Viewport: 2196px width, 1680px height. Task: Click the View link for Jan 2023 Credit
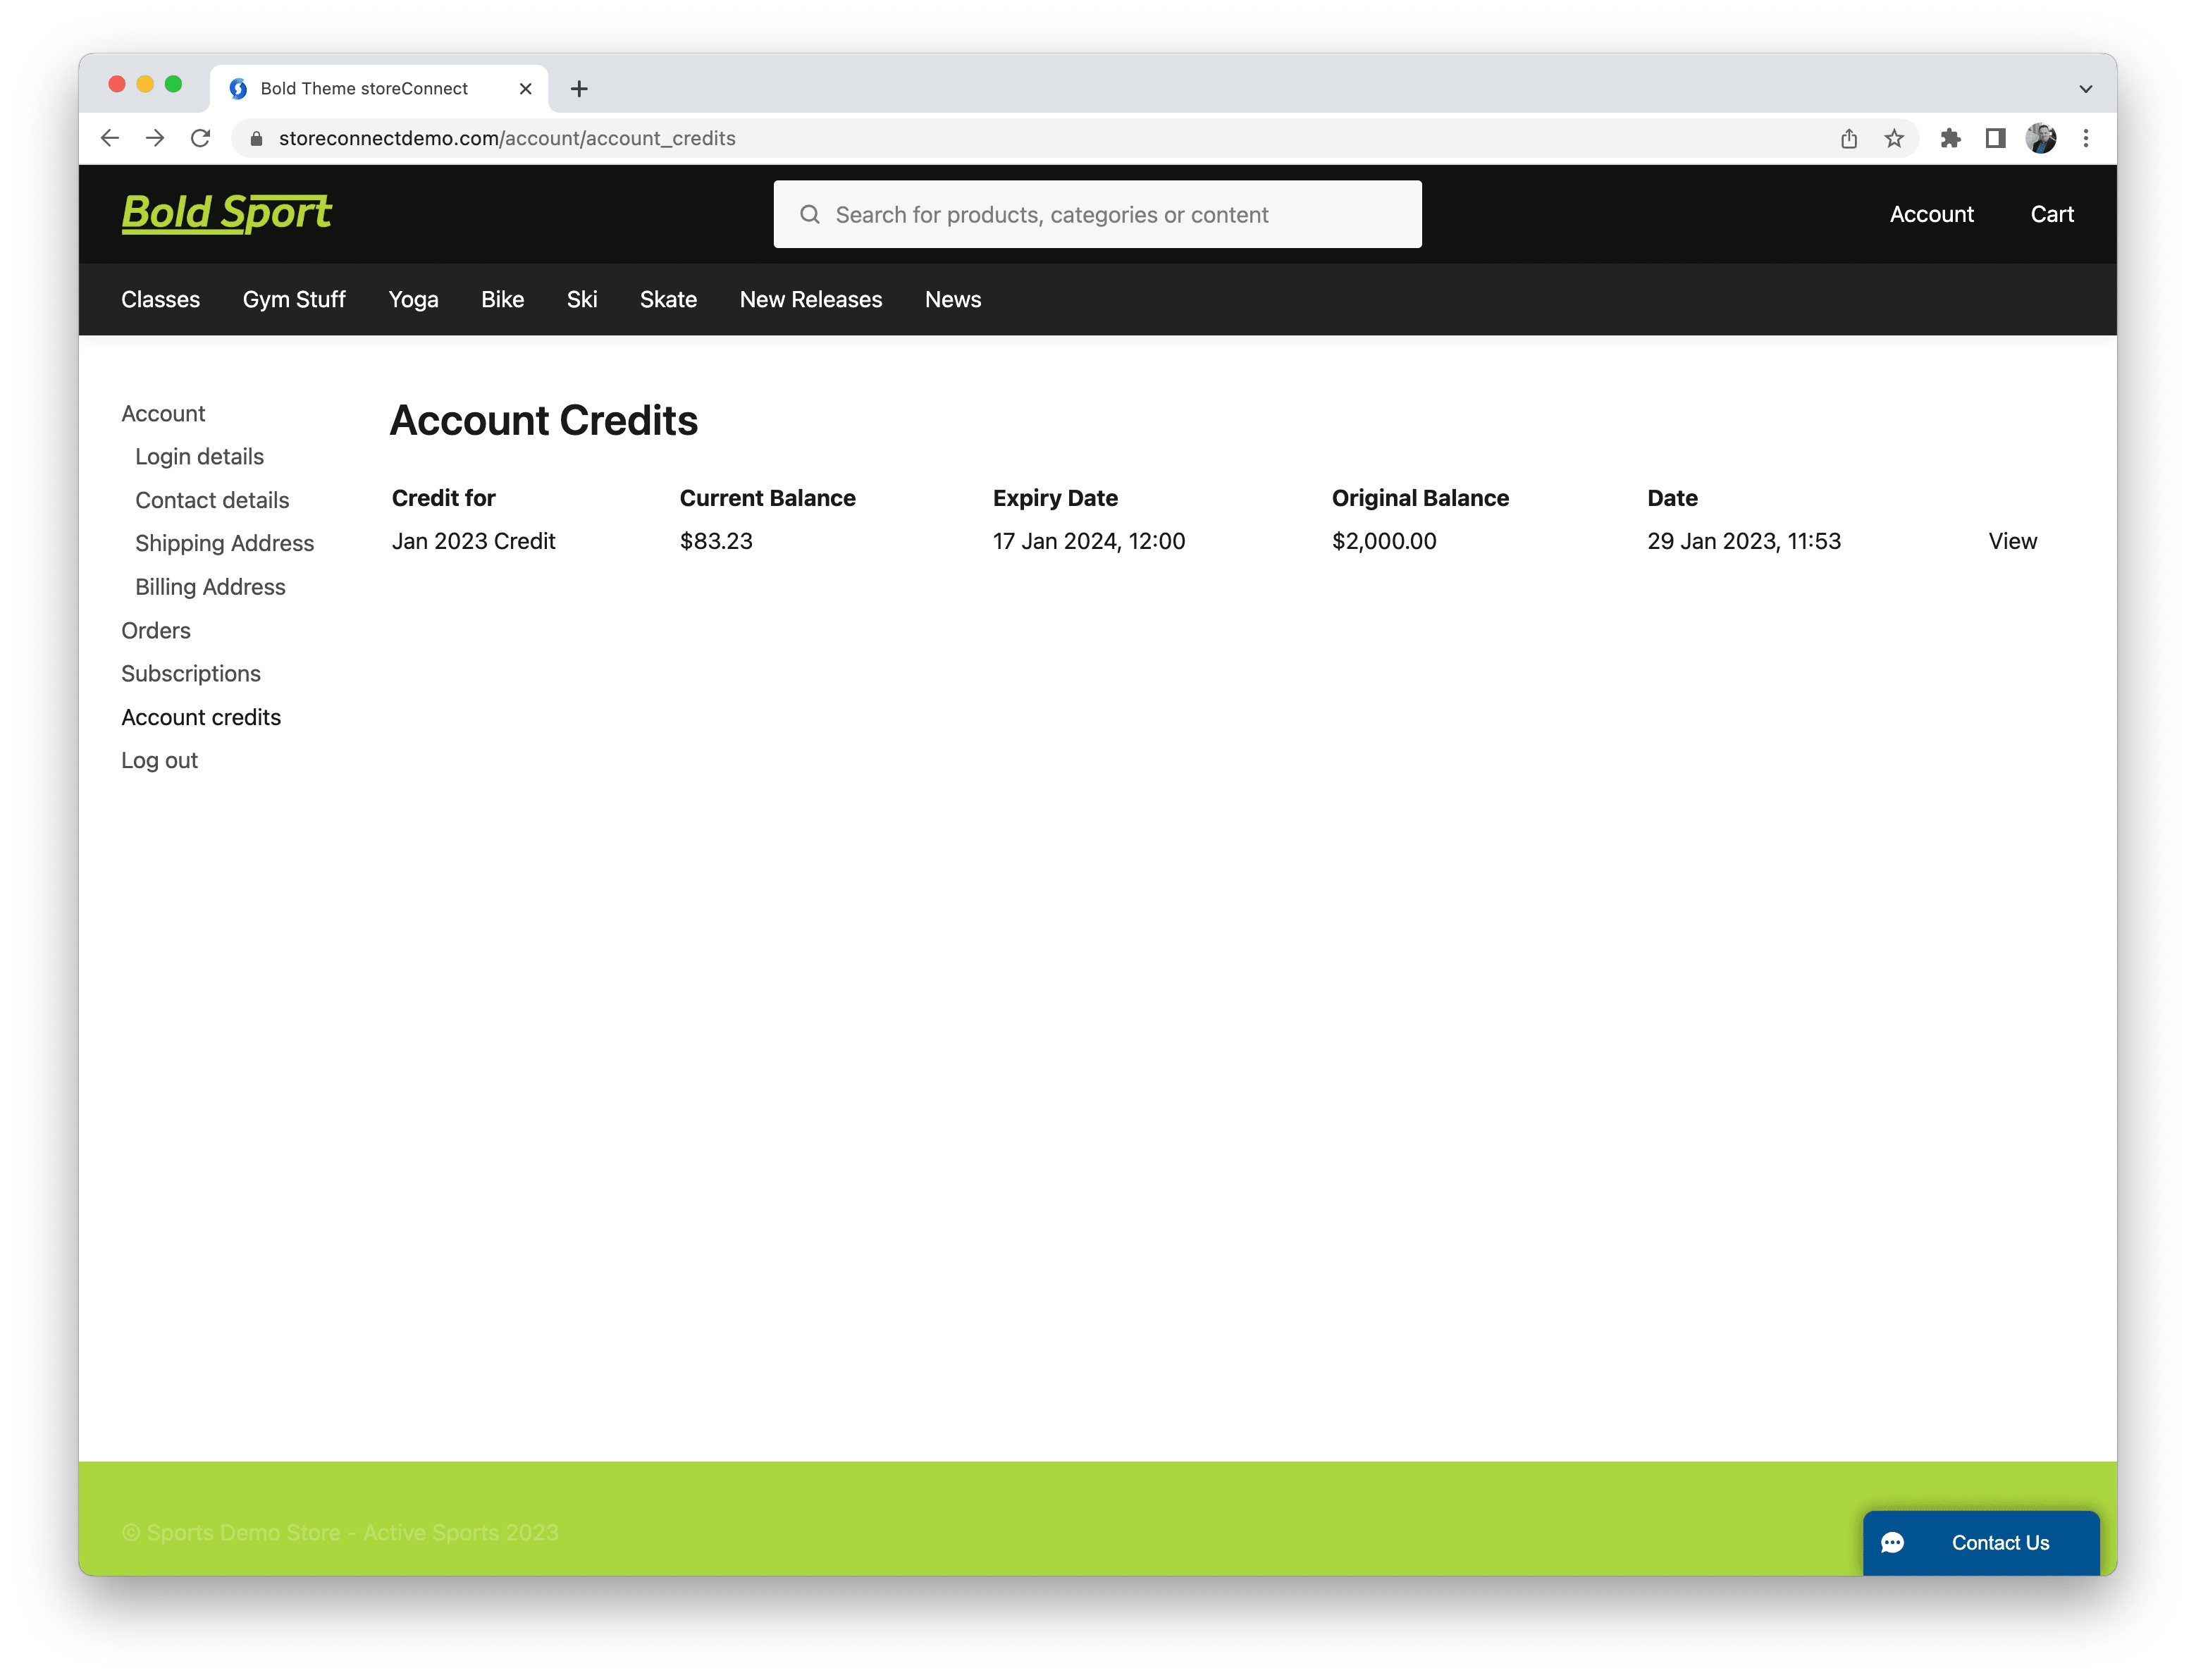[2012, 541]
